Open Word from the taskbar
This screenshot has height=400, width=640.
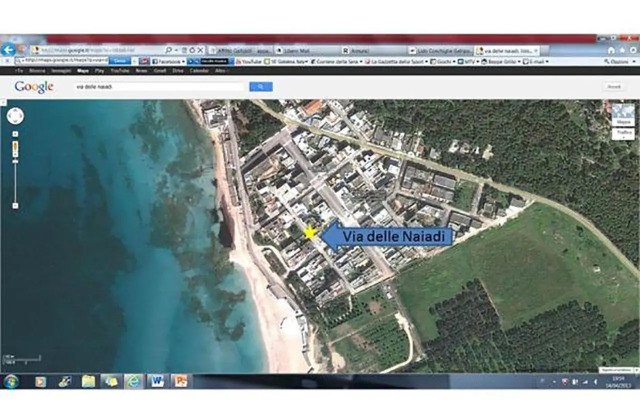coord(157,381)
